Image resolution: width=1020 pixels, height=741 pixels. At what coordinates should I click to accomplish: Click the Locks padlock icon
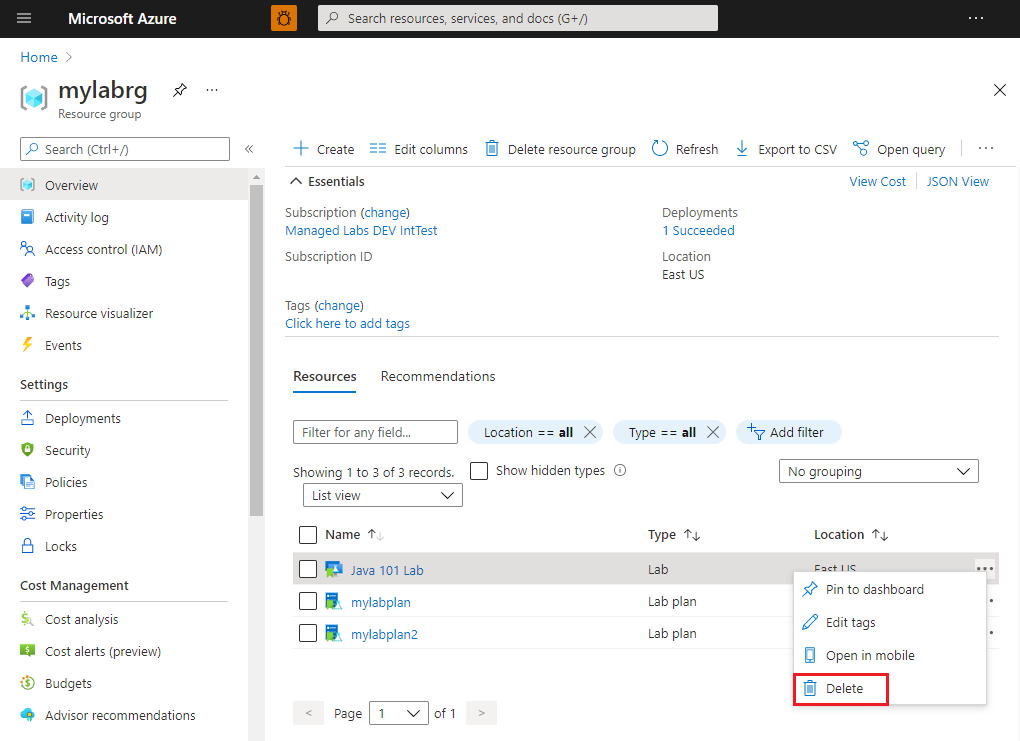click(27, 546)
